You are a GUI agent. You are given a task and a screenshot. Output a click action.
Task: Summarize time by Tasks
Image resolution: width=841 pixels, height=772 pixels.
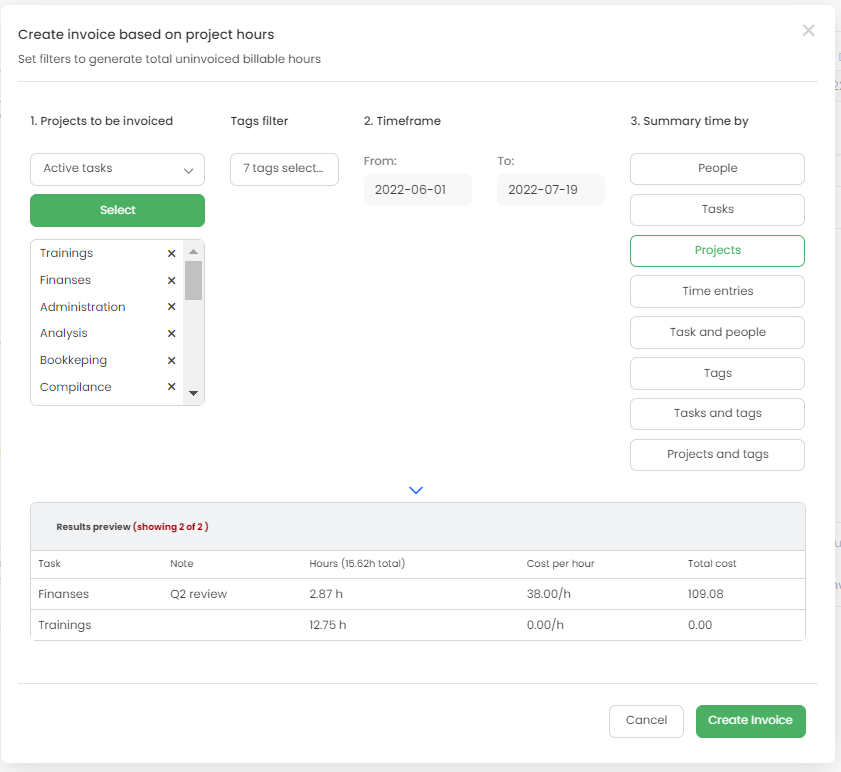point(717,210)
